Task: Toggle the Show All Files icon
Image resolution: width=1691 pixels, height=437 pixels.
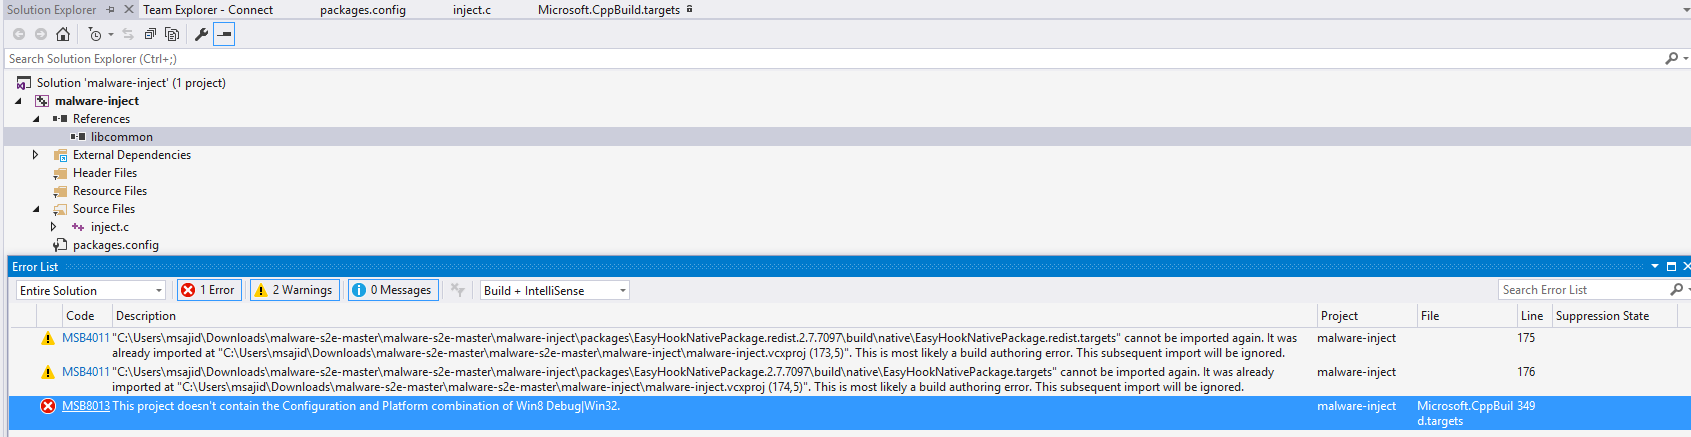Action: [172, 34]
